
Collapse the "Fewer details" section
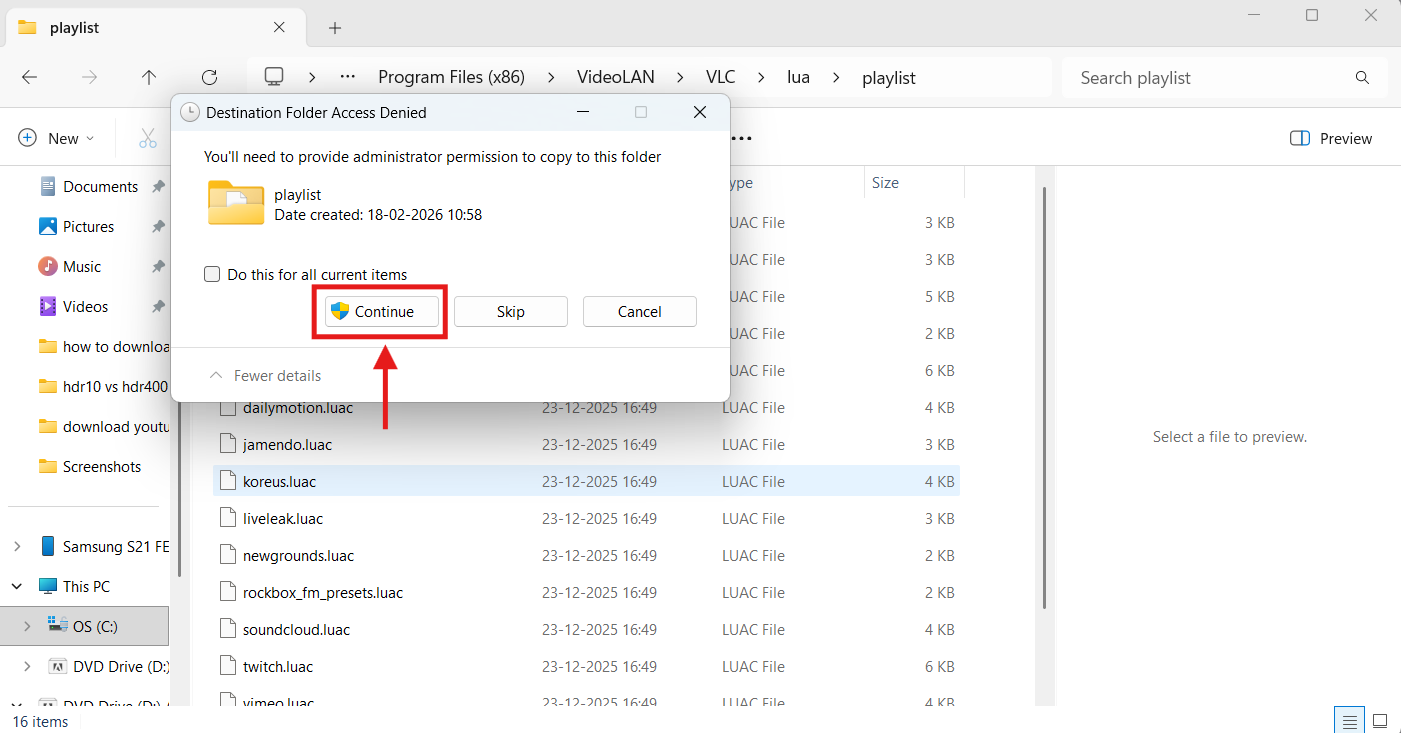point(265,375)
